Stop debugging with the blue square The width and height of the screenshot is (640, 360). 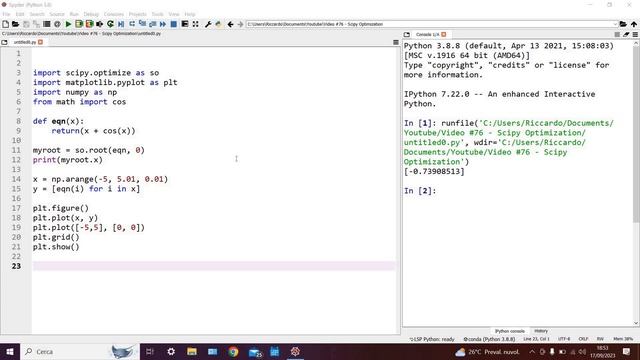(x=173, y=24)
